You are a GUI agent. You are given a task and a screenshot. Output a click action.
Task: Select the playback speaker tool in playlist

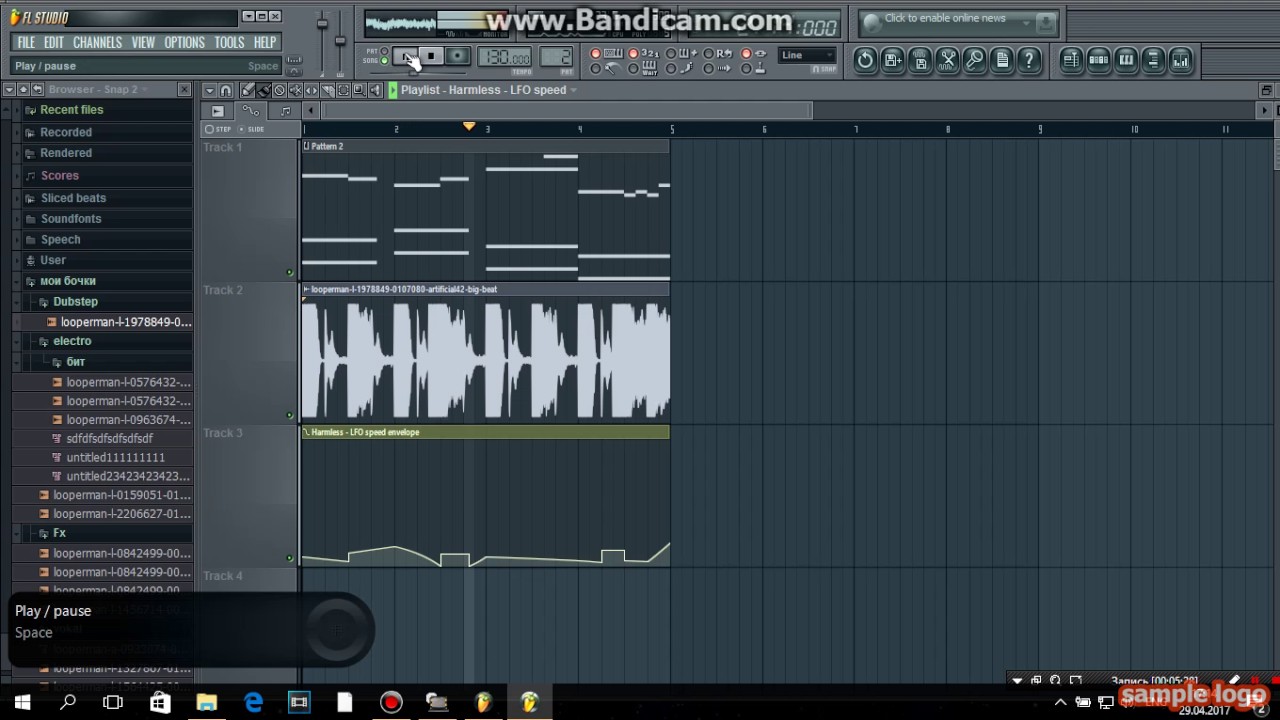(x=375, y=90)
